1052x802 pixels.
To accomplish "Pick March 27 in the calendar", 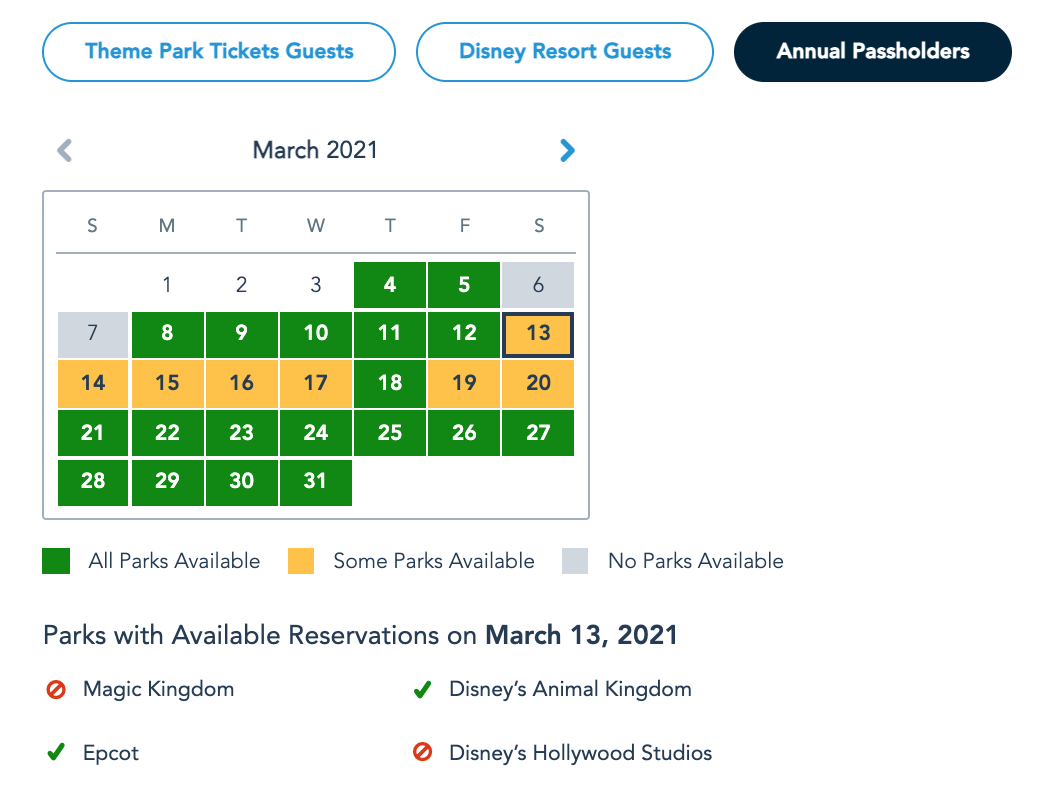I will tap(538, 432).
